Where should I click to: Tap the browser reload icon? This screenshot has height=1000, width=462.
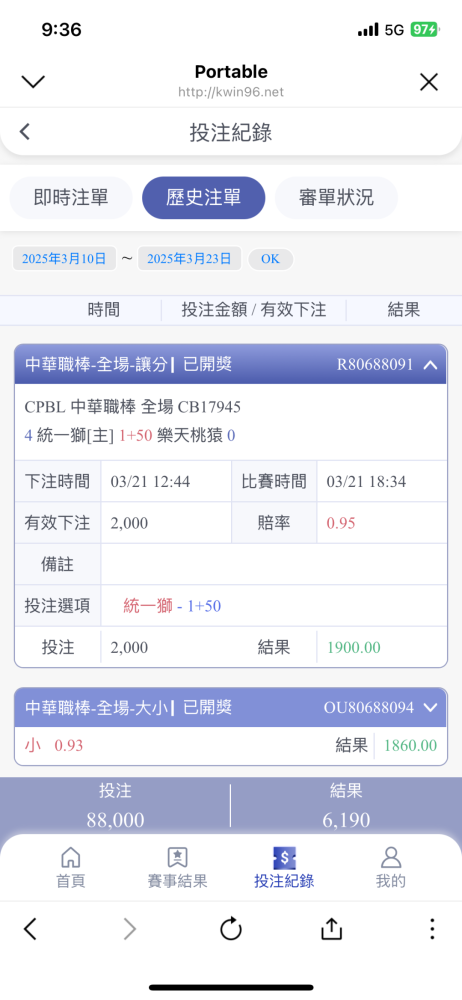[231, 929]
